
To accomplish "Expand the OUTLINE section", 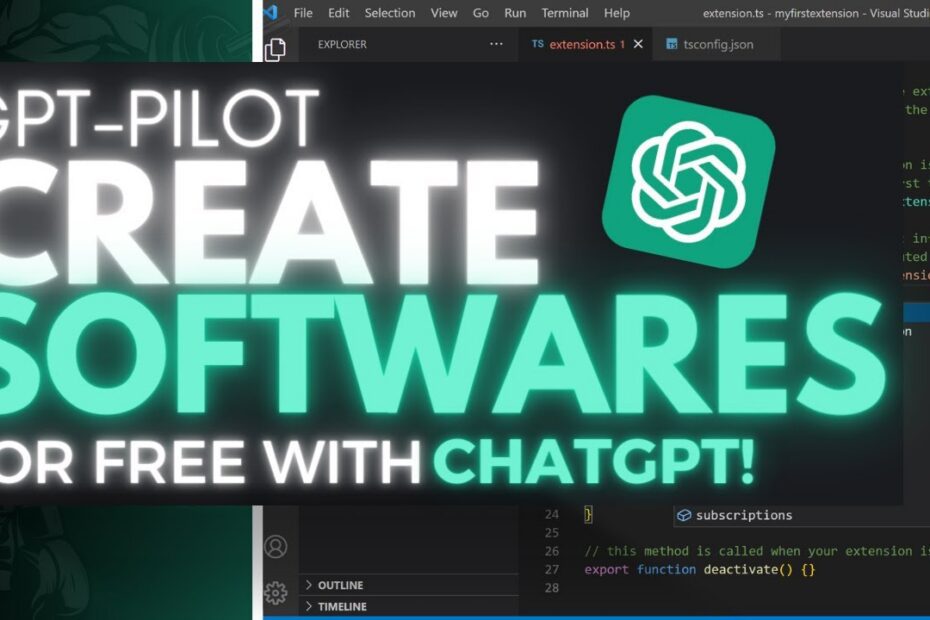I will coord(408,585).
